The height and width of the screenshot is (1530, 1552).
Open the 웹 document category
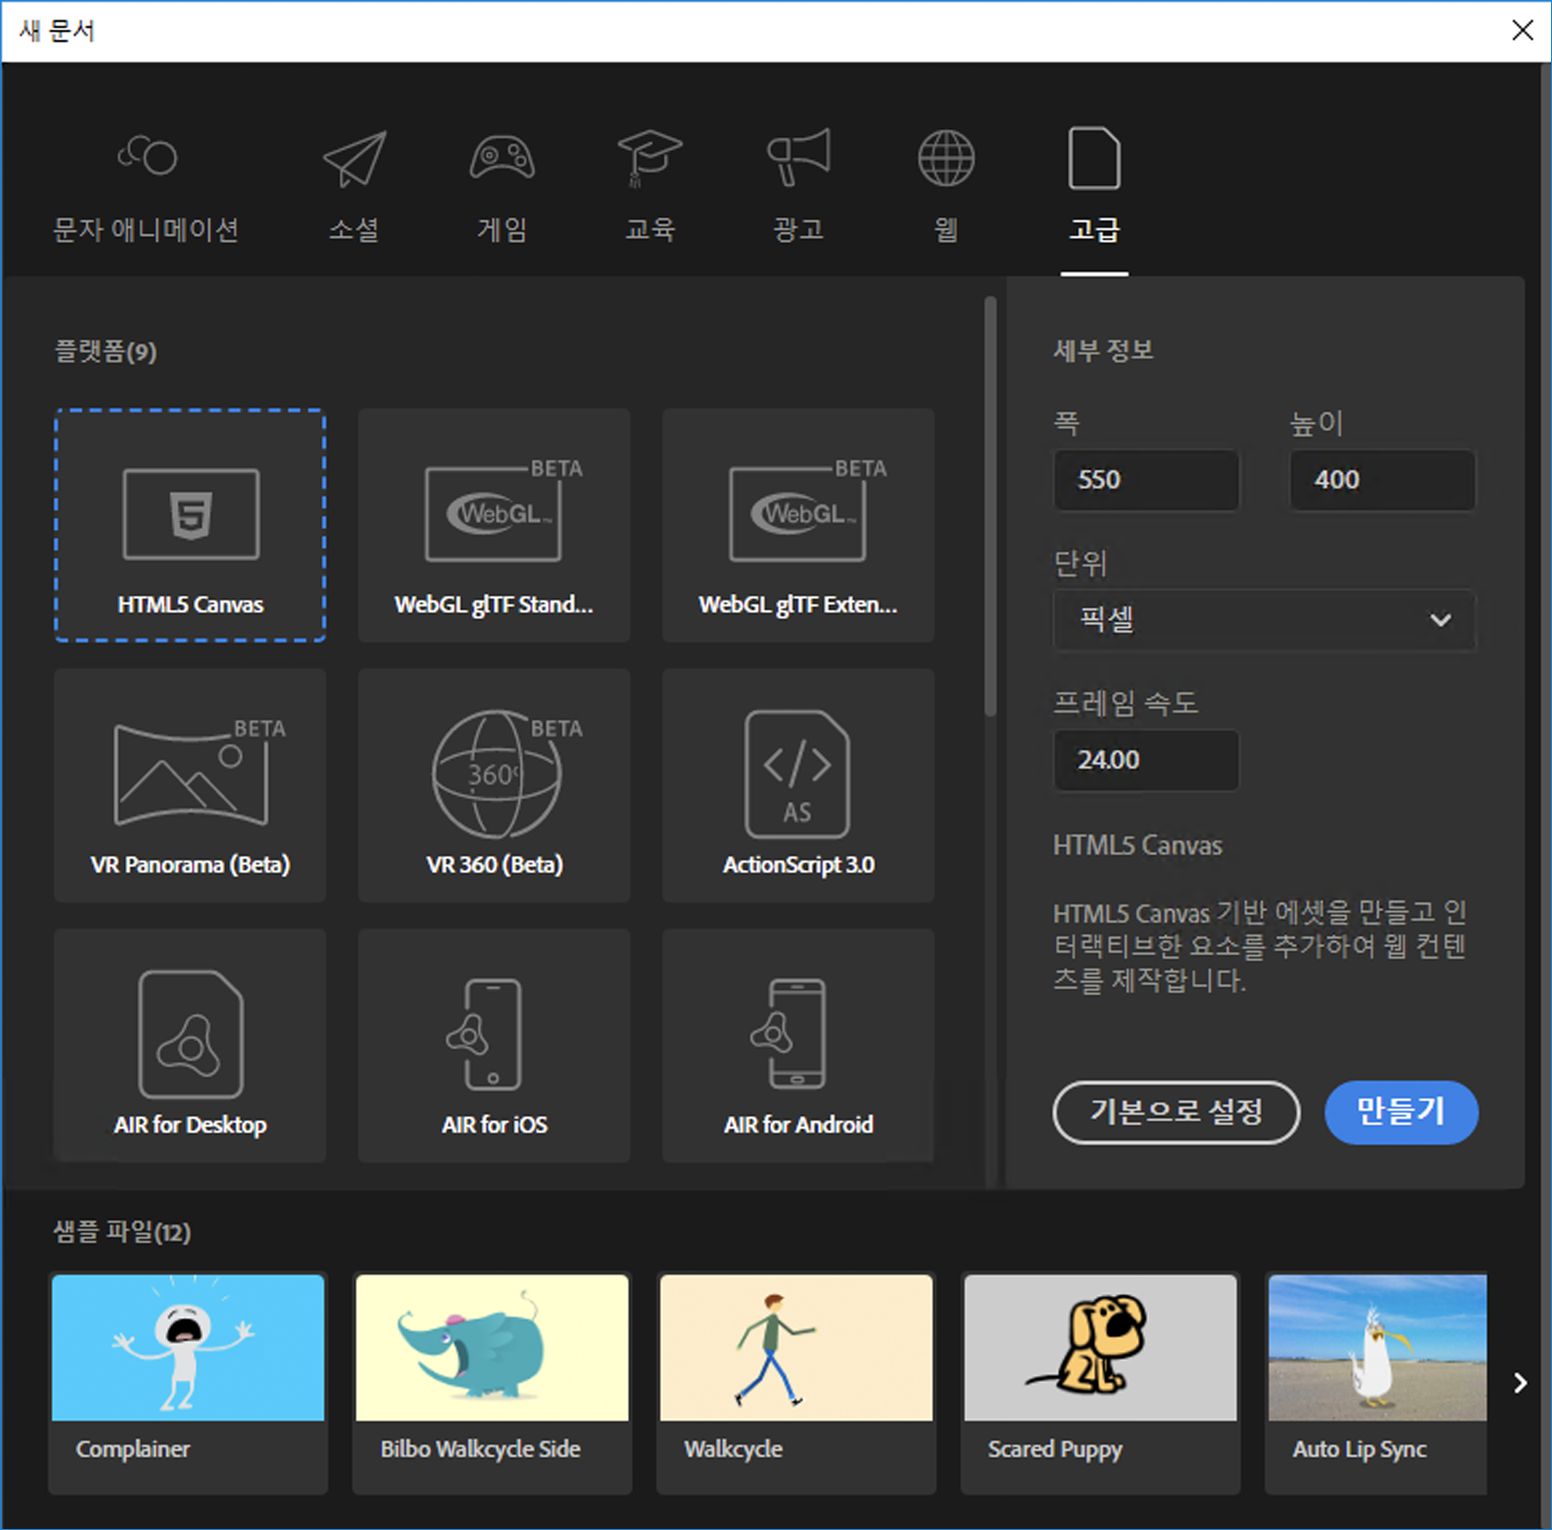click(x=943, y=185)
